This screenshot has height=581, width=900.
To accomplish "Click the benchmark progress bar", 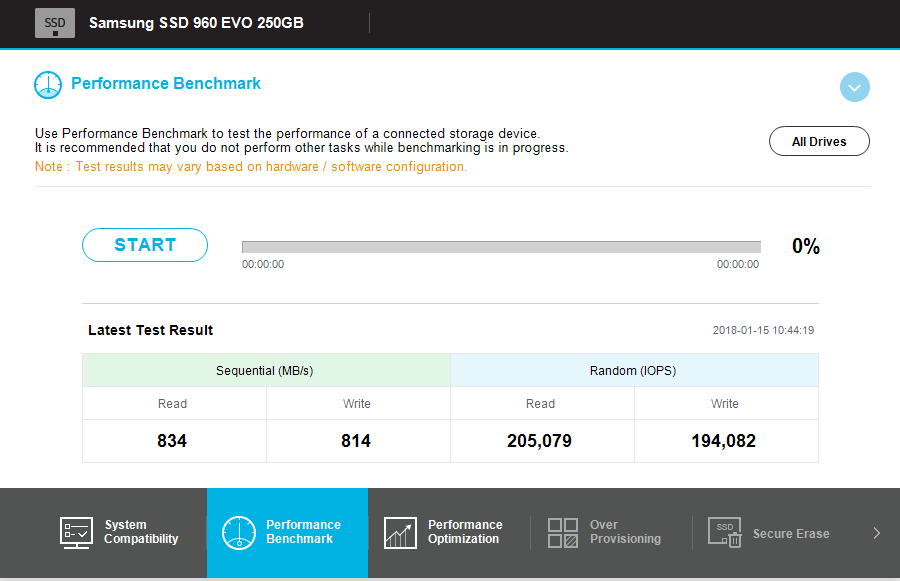I will click(x=502, y=247).
